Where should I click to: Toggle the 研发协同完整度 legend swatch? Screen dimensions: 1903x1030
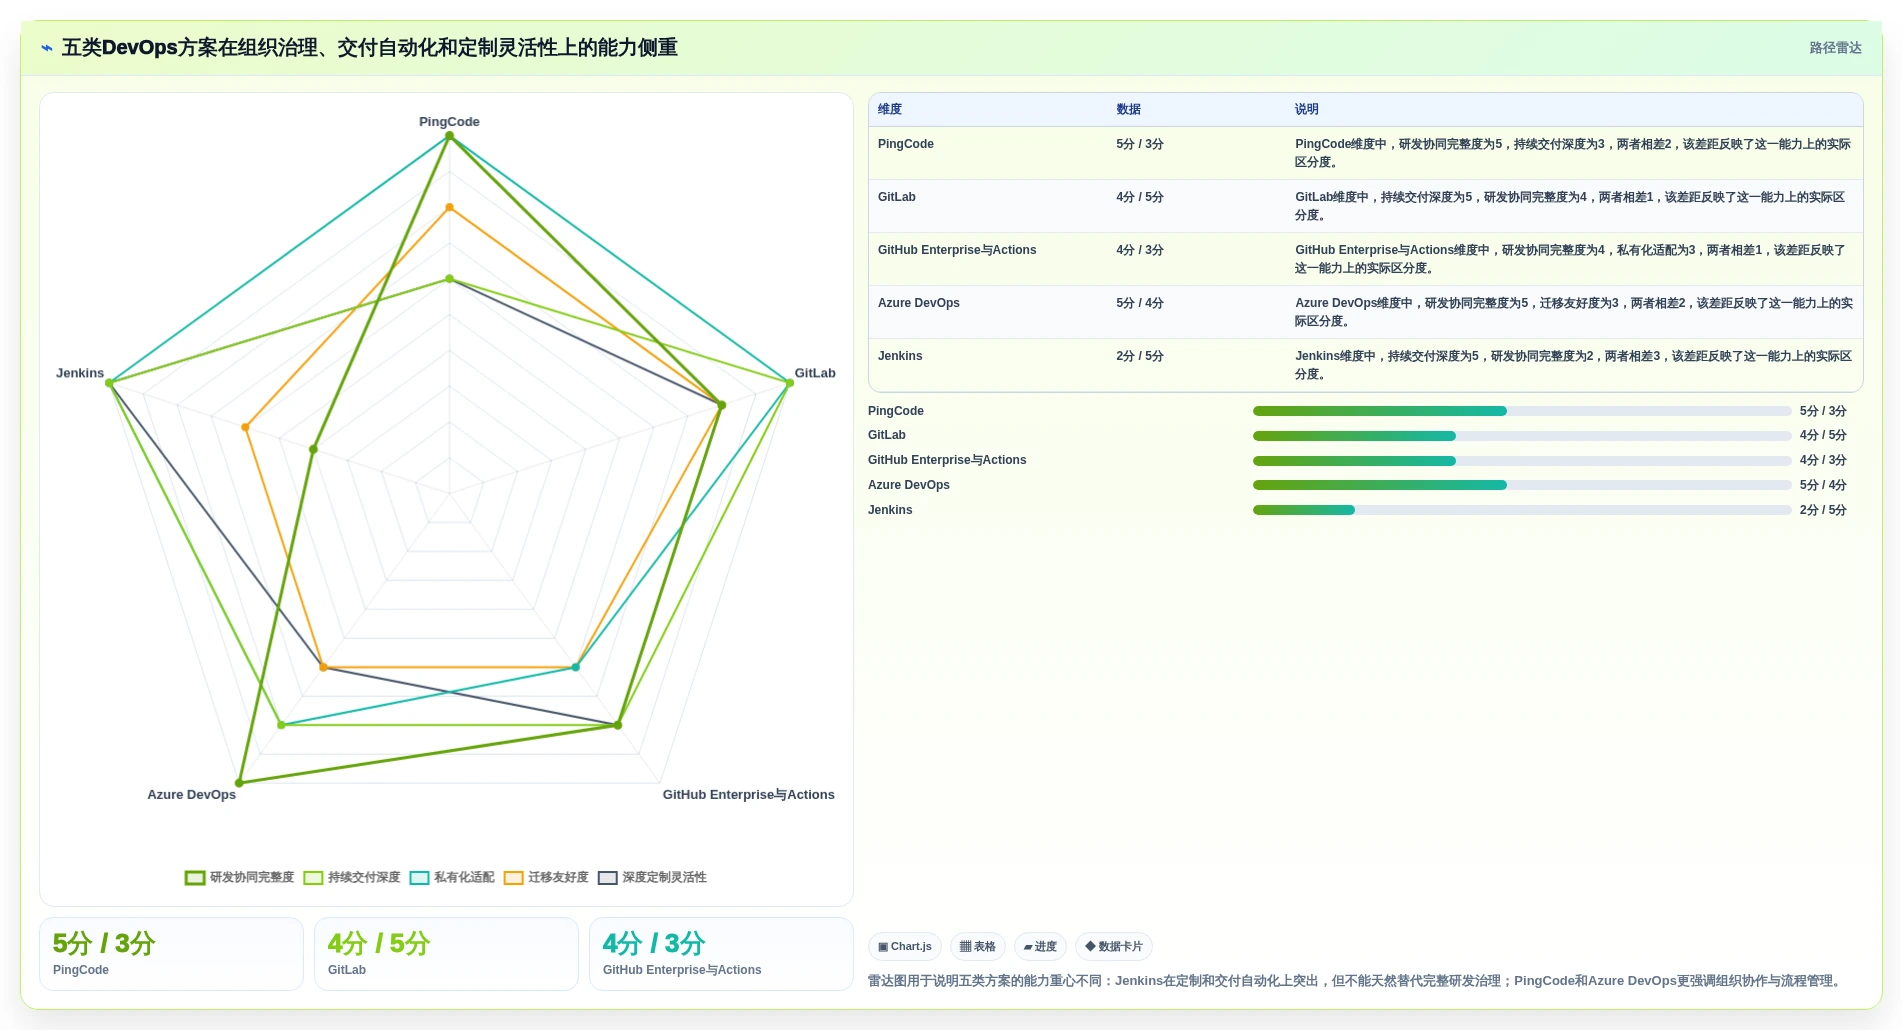point(195,878)
